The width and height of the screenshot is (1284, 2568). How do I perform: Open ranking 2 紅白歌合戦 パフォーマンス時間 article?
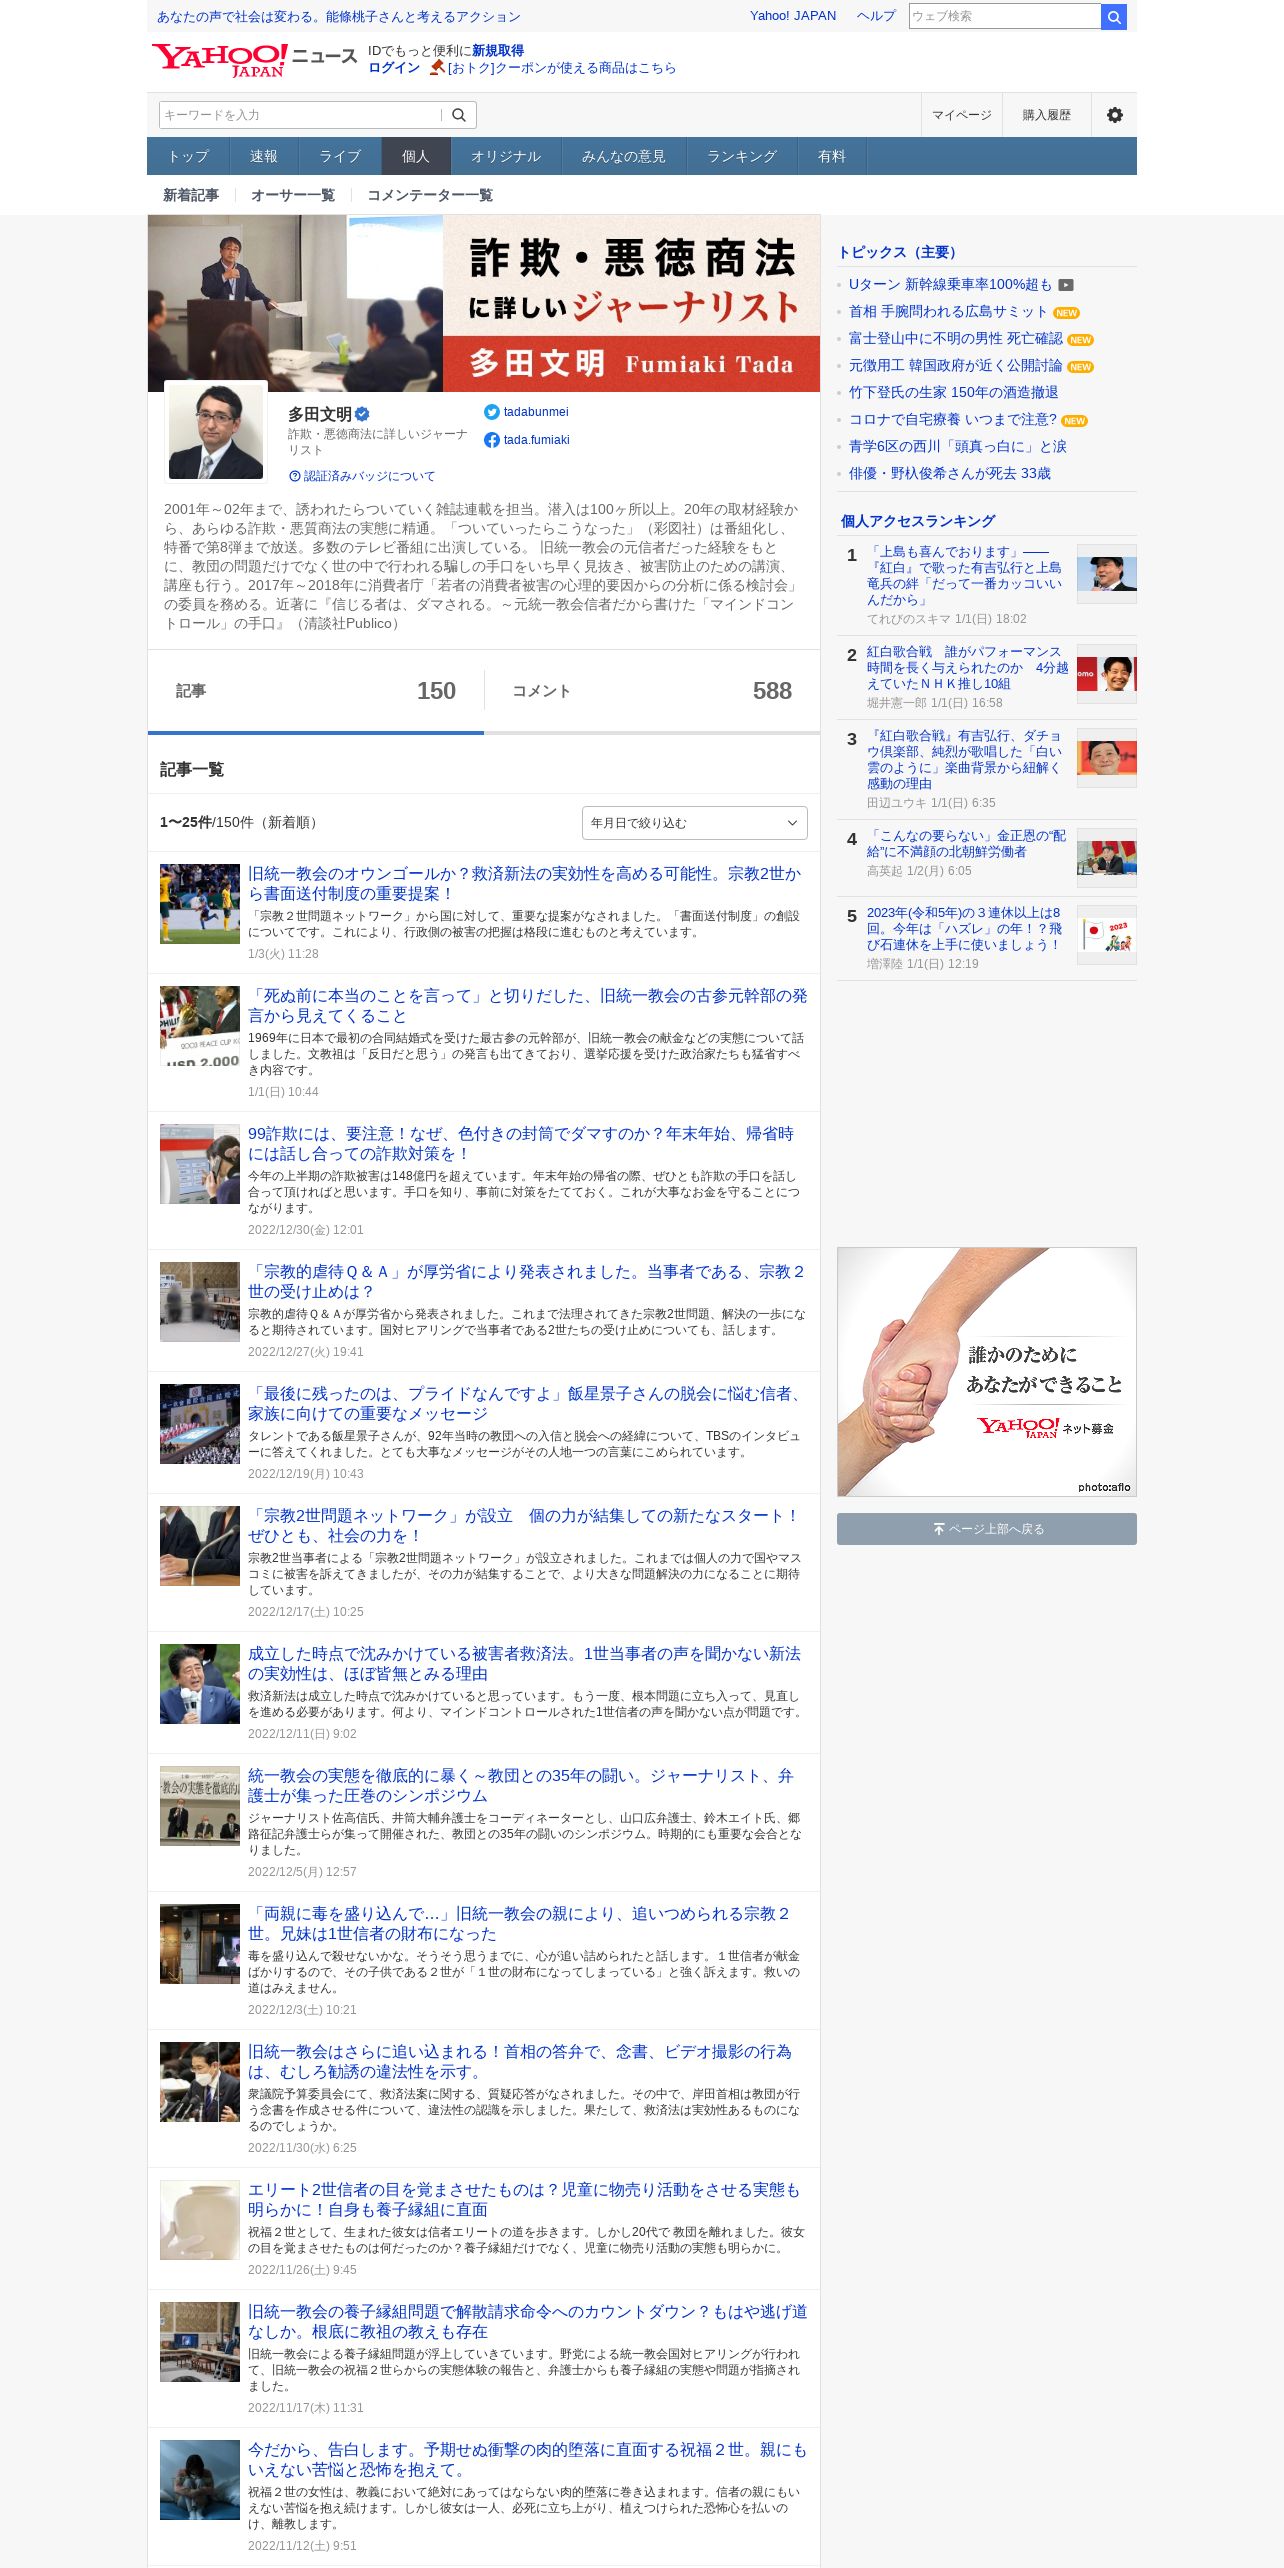(x=967, y=668)
